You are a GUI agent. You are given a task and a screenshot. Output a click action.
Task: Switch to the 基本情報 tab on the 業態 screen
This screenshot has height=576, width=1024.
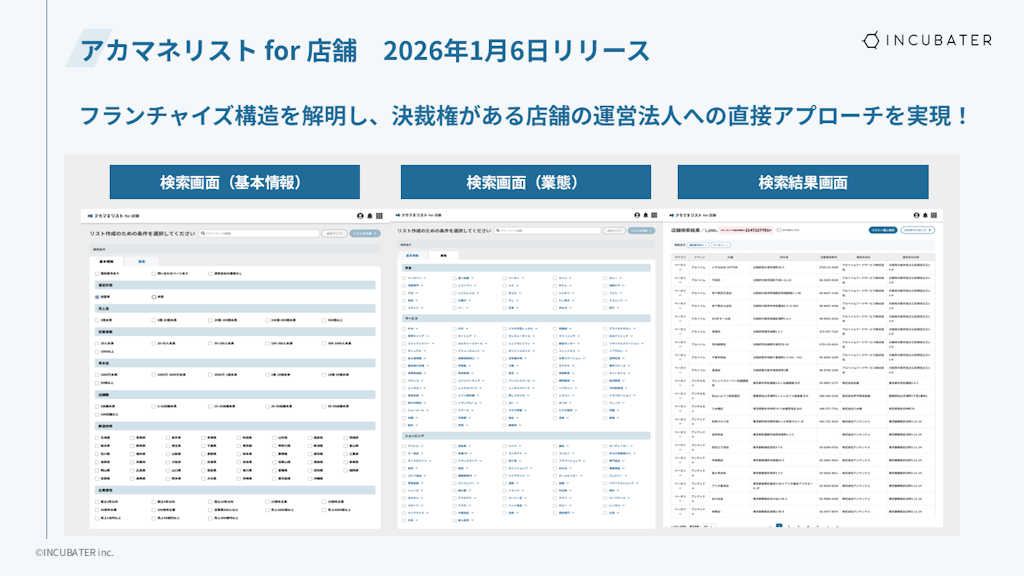412,255
